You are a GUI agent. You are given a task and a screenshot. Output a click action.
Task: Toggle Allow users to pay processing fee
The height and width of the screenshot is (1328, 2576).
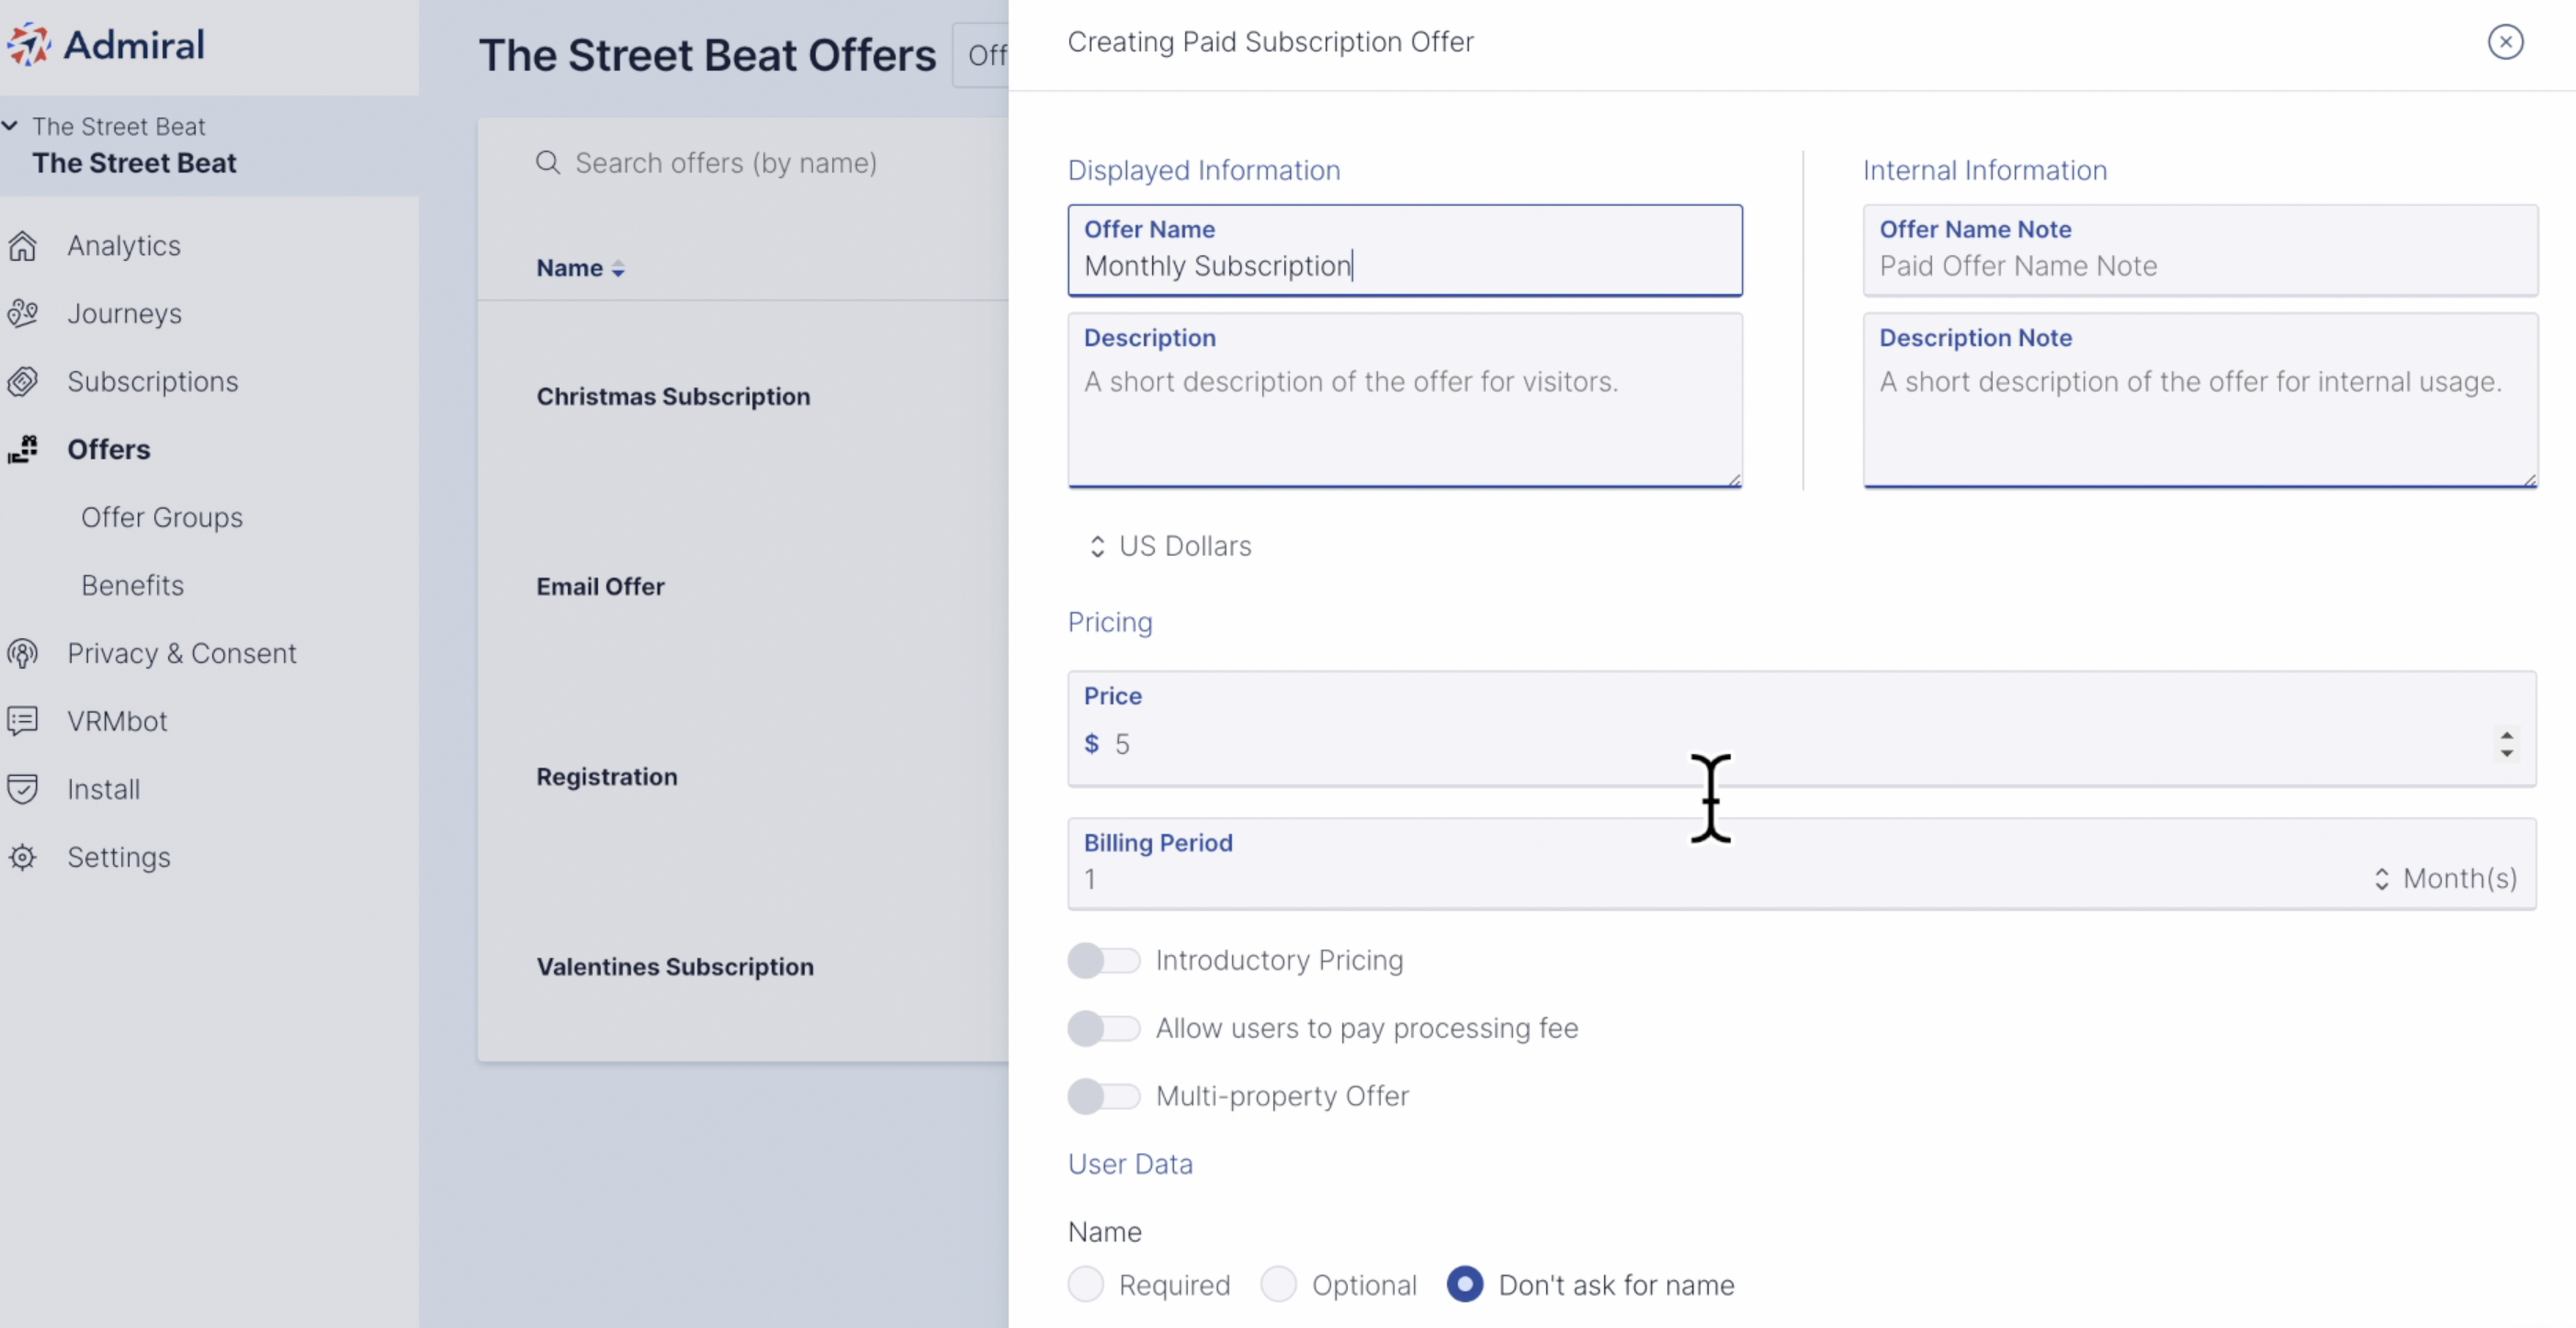tap(1103, 1028)
